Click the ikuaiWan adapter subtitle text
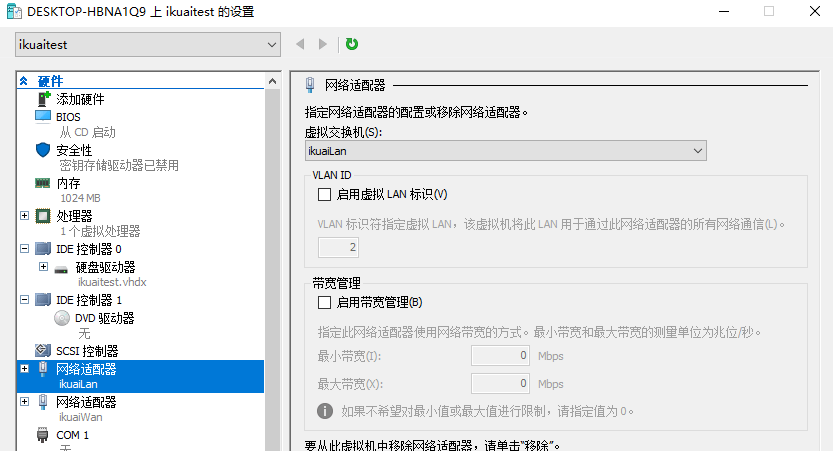 coord(81,417)
